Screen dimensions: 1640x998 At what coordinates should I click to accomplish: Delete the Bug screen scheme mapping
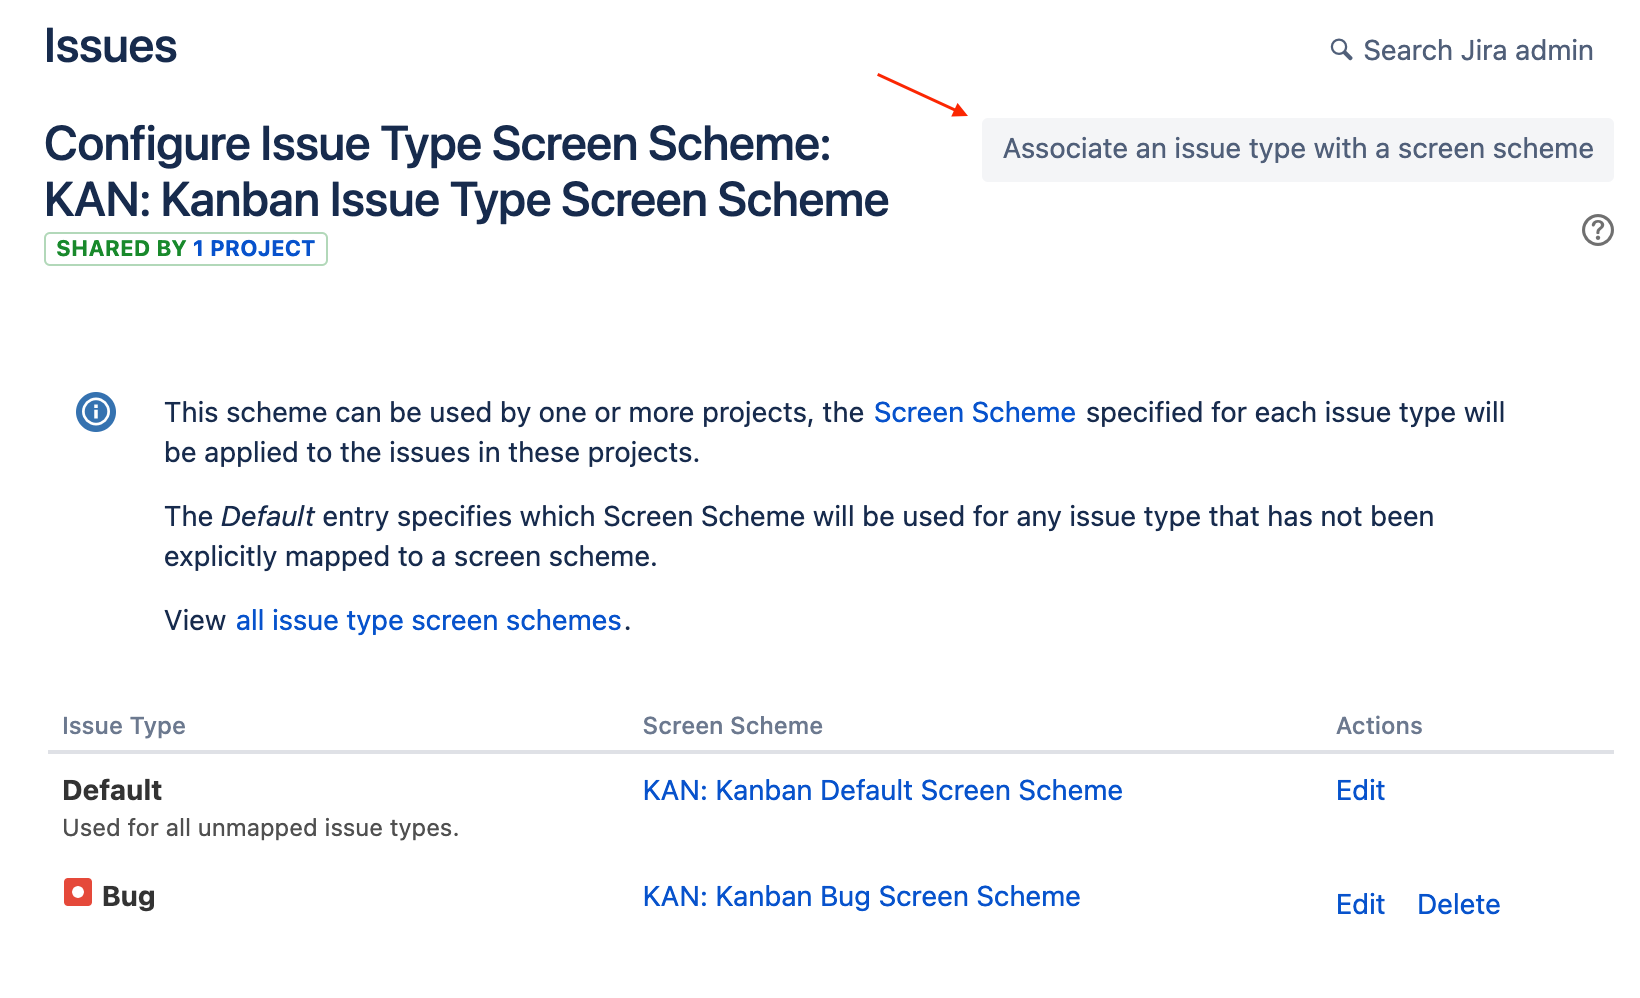(1458, 904)
